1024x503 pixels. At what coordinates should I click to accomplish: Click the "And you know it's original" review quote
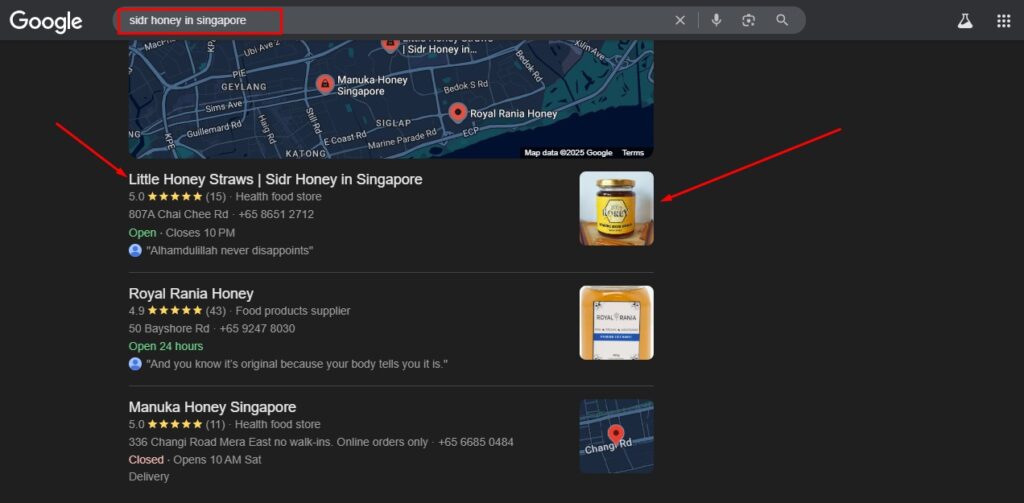[x=297, y=364]
